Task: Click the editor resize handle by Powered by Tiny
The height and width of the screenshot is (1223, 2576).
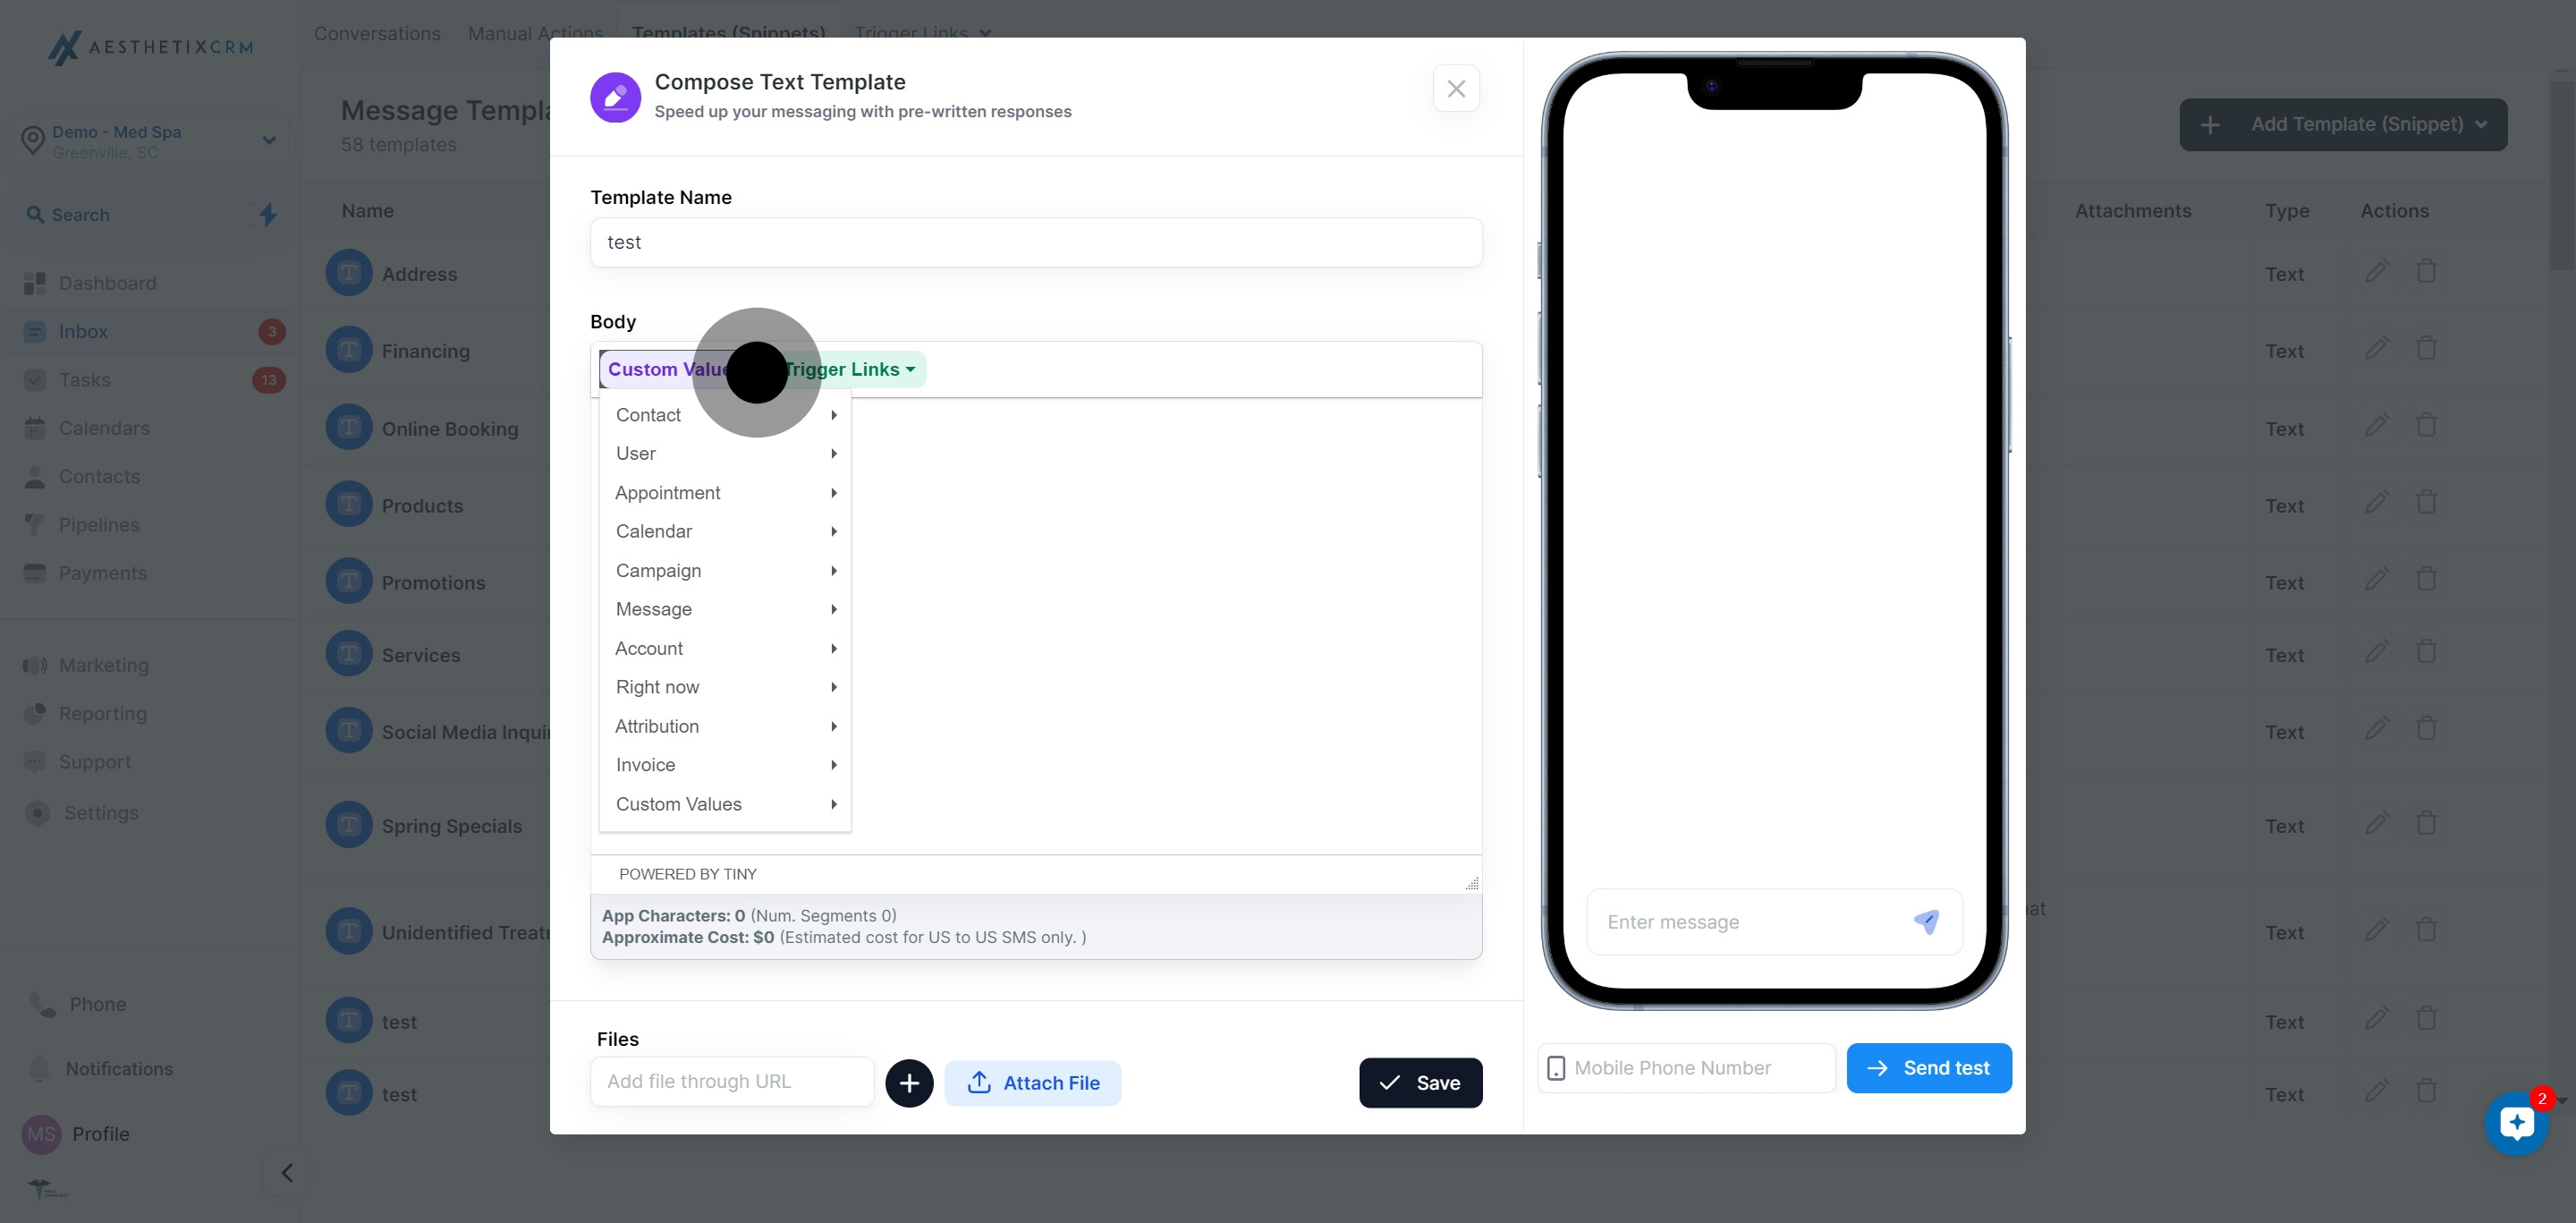Action: (1471, 883)
